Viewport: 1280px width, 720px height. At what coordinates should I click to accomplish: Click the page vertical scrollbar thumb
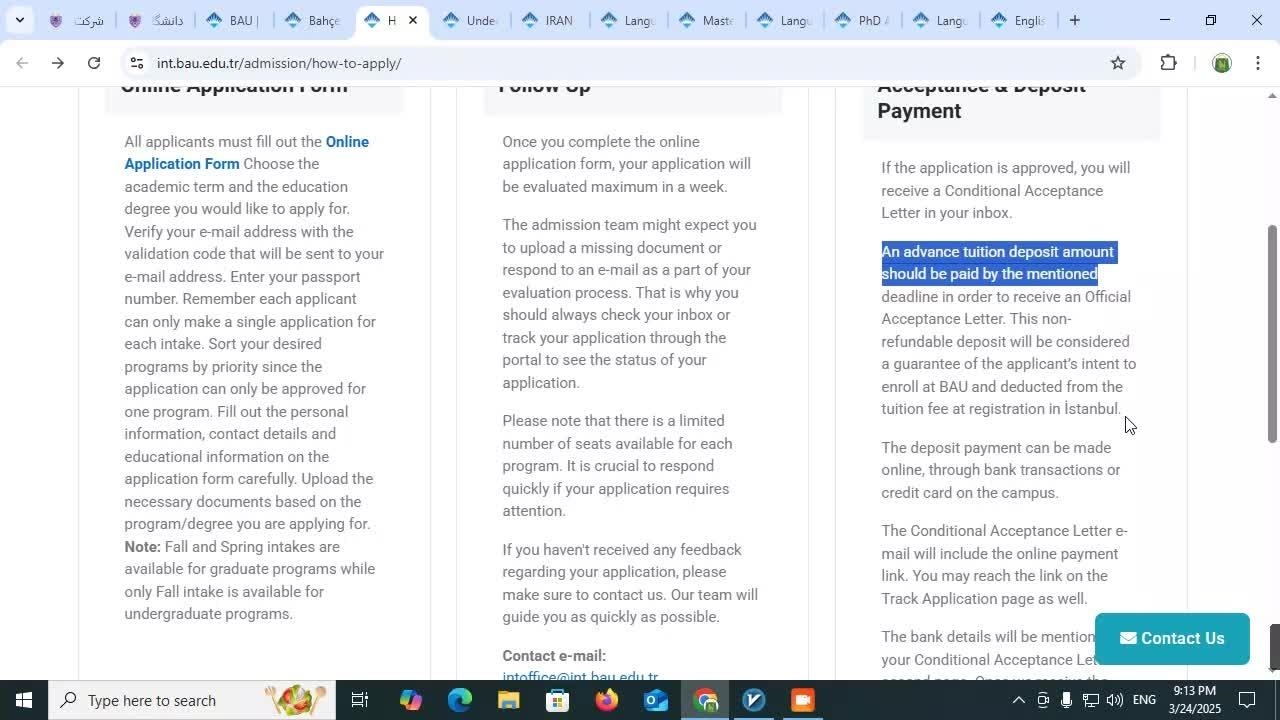(x=1272, y=332)
